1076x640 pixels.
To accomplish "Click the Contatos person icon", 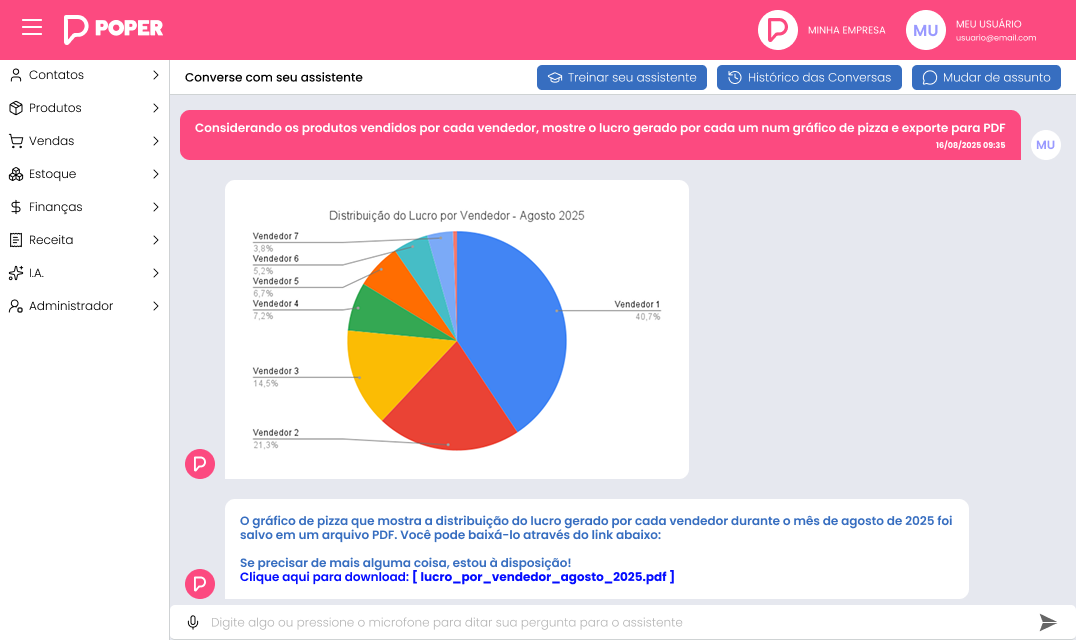I will pos(16,75).
